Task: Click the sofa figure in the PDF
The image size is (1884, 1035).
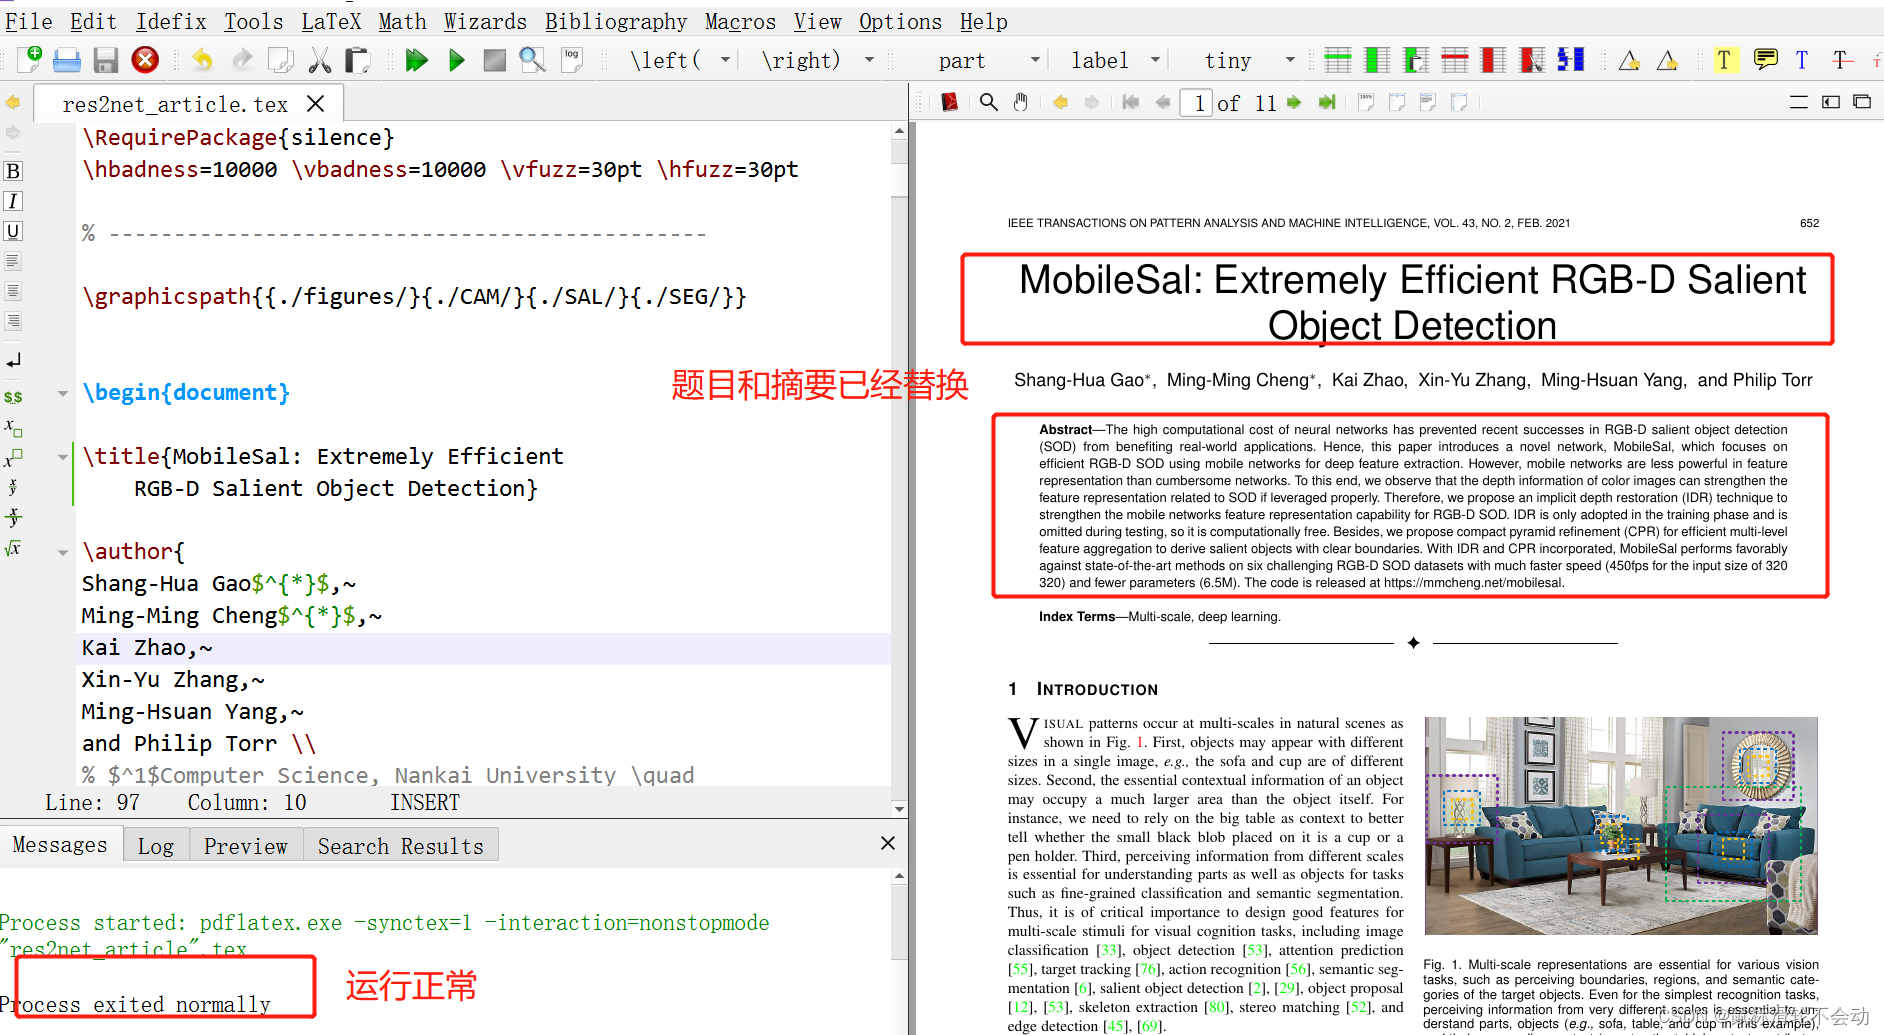Action: pyautogui.click(x=1621, y=825)
